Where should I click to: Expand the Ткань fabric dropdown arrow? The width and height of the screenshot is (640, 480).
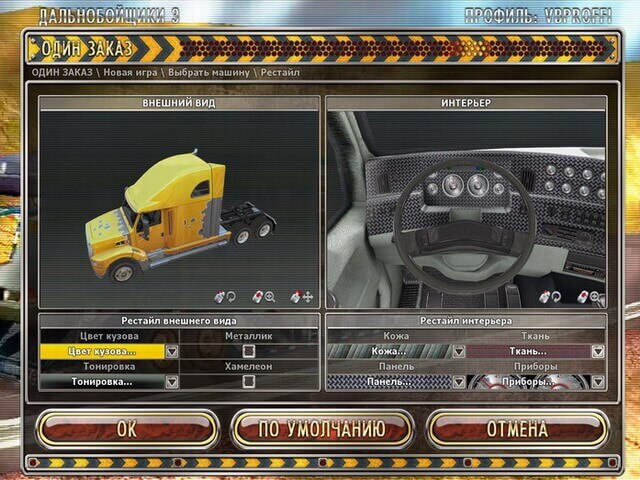[597, 352]
